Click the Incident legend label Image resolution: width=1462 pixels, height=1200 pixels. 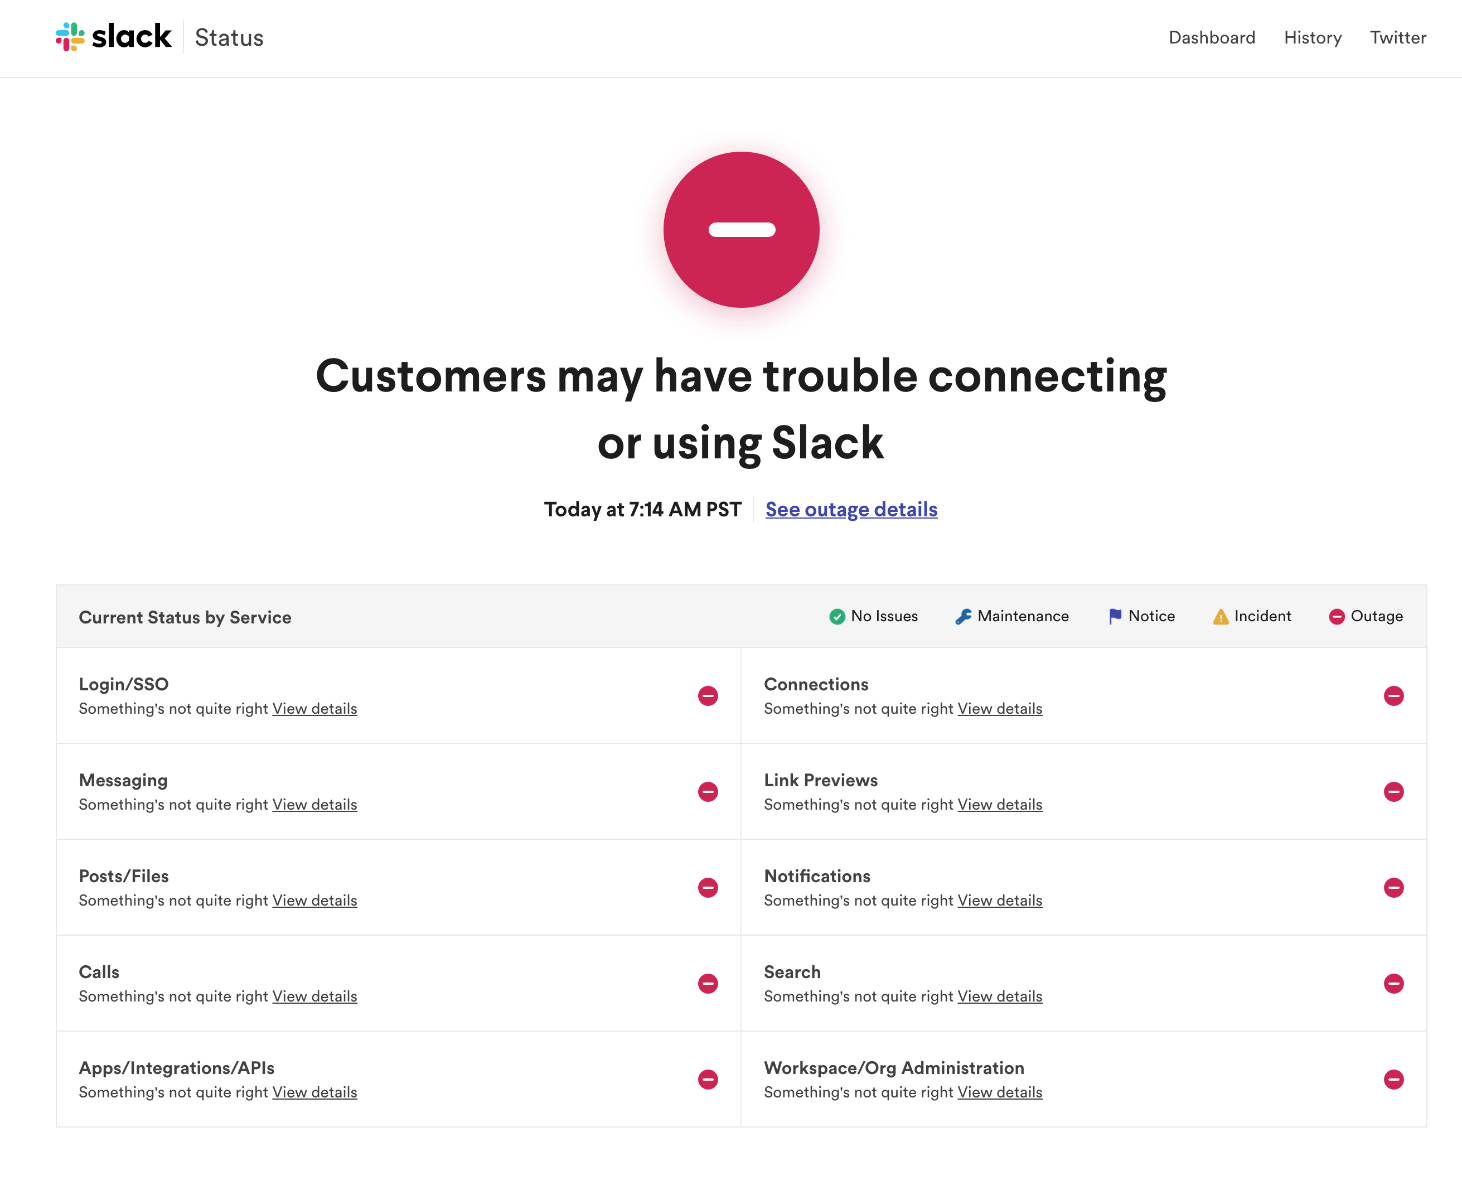tap(1263, 617)
